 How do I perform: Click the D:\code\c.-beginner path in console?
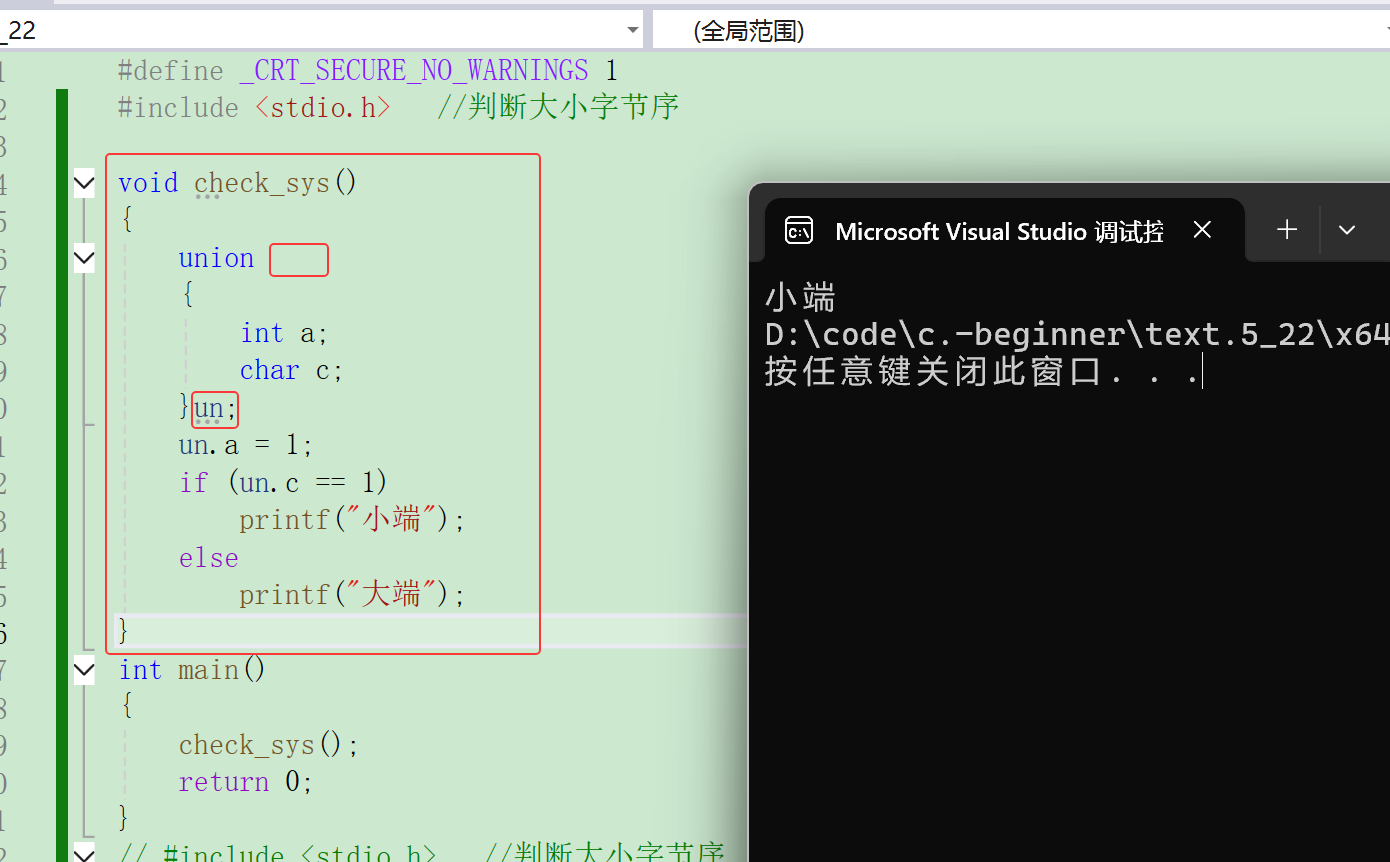tap(1077, 334)
